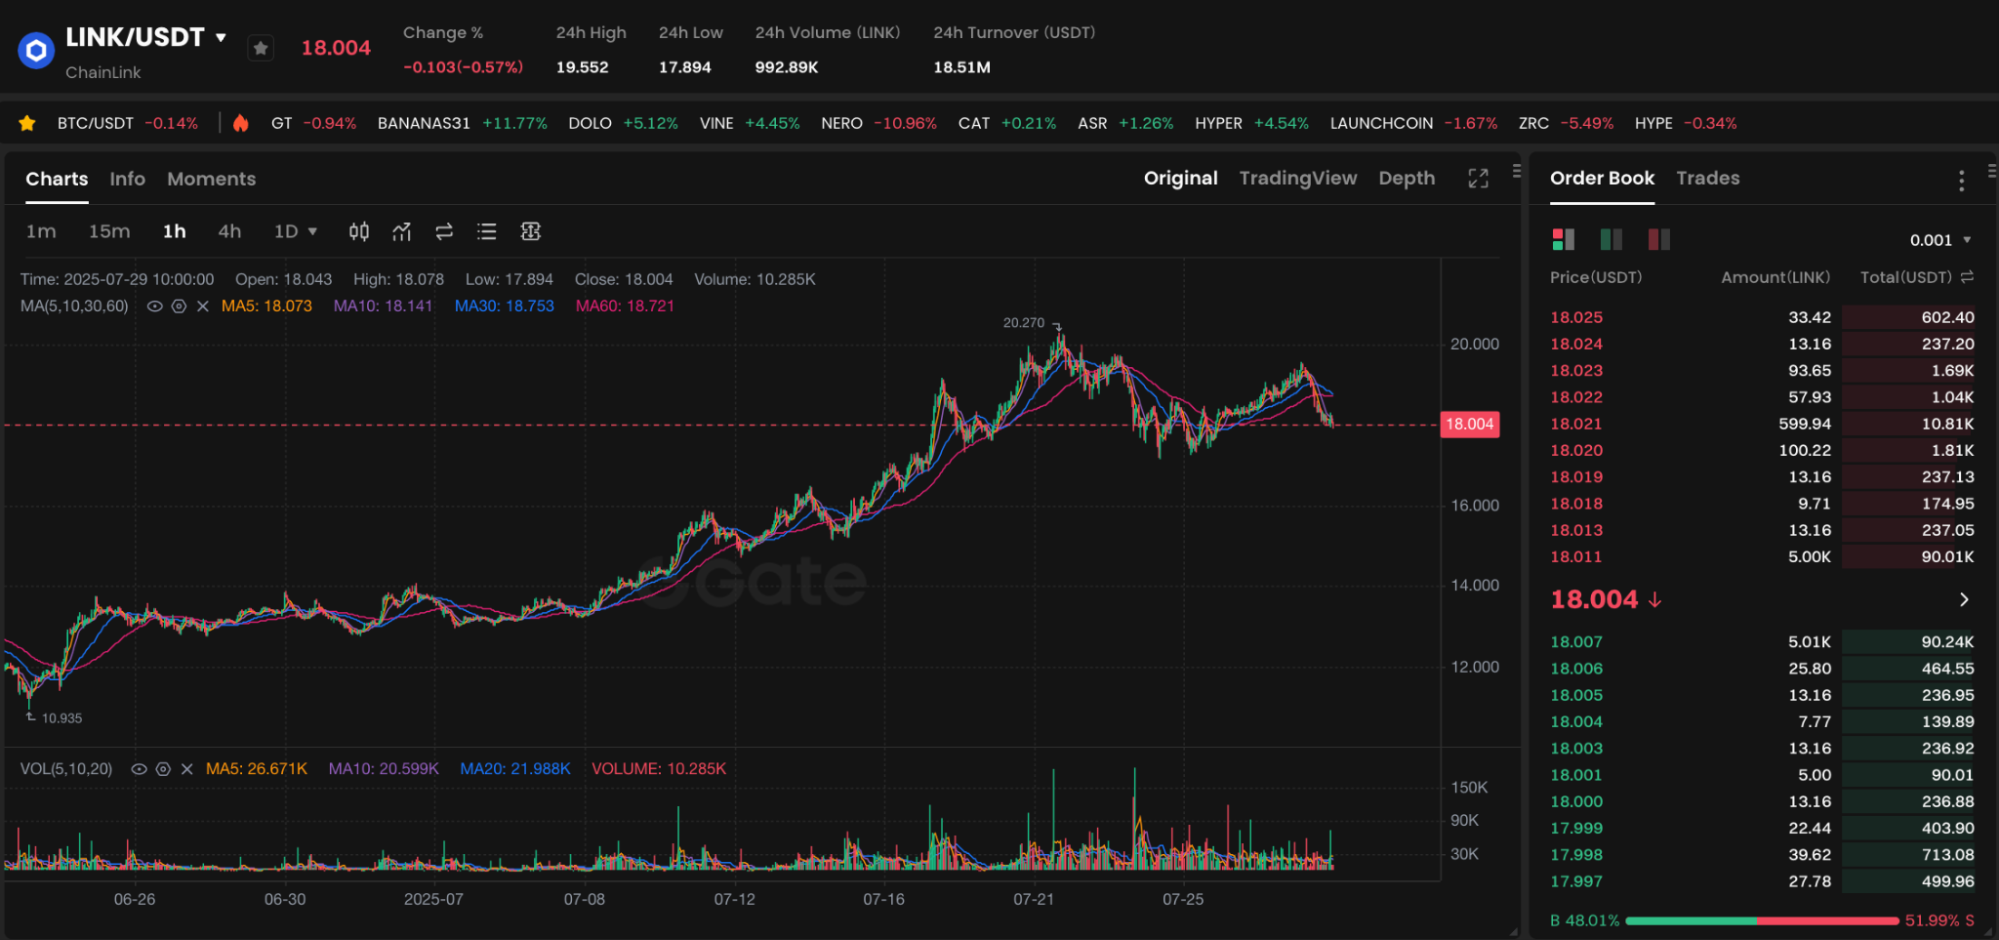Select the 18.011 ask price row

point(1762,557)
